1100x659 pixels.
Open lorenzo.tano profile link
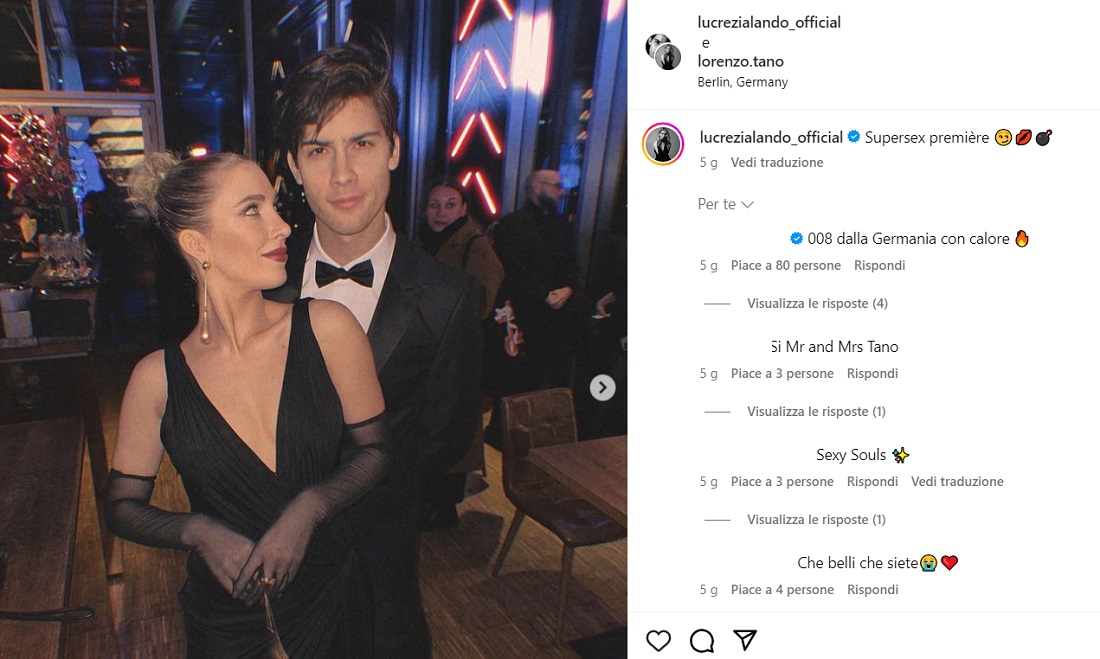point(740,61)
